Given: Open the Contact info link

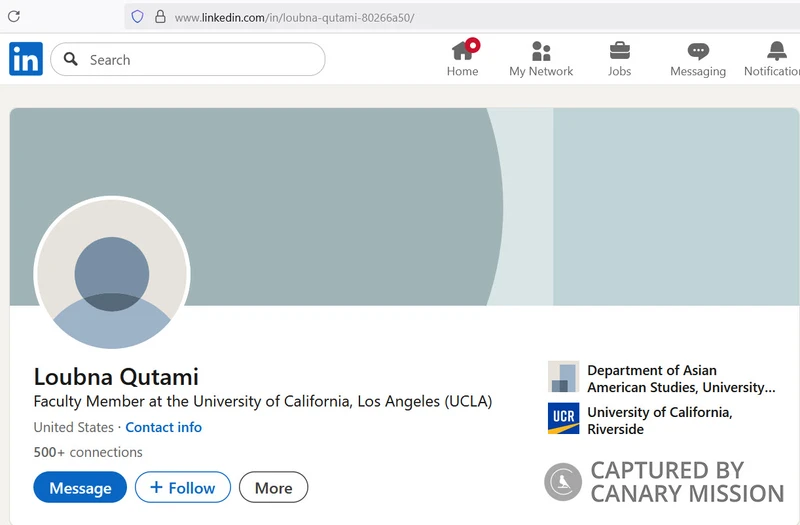Looking at the screenshot, I should (x=163, y=427).
